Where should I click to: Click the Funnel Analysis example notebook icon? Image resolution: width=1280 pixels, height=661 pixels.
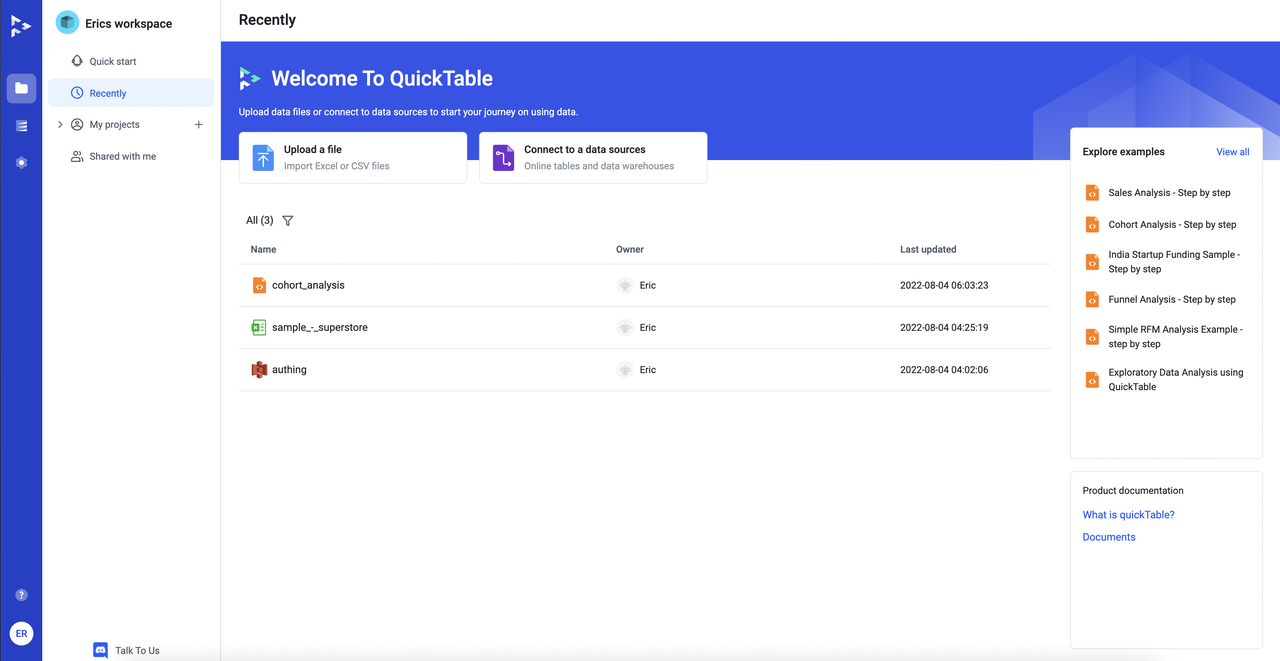click(x=1092, y=299)
